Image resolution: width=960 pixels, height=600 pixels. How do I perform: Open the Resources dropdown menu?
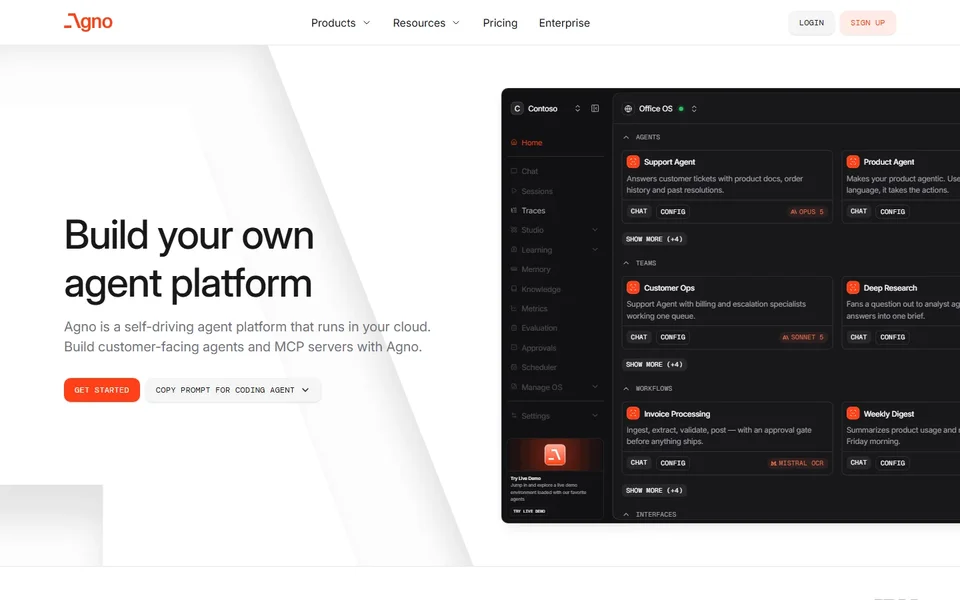tap(426, 23)
